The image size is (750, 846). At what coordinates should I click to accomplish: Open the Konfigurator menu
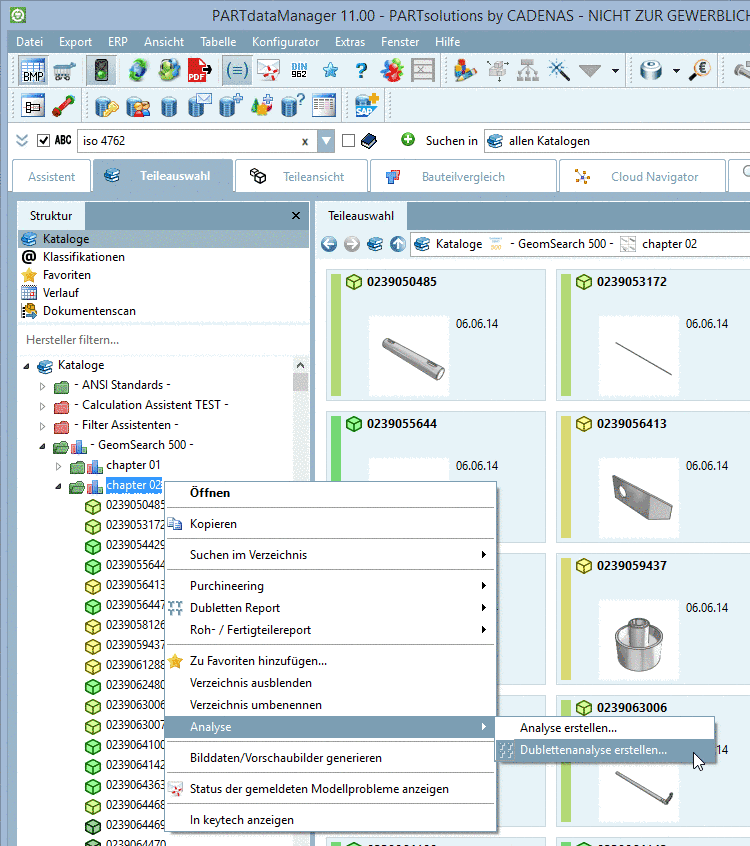(285, 42)
